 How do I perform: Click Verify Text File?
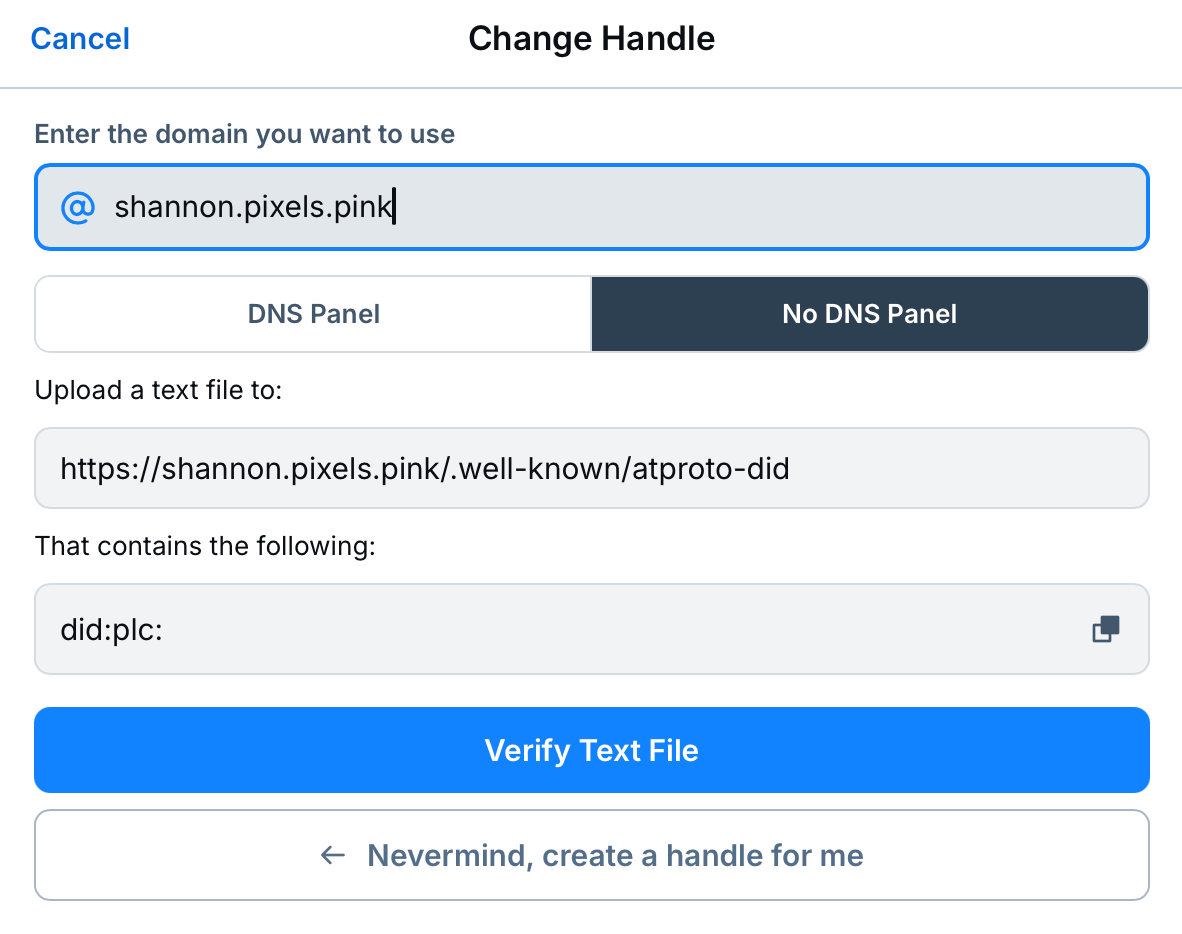click(x=591, y=750)
